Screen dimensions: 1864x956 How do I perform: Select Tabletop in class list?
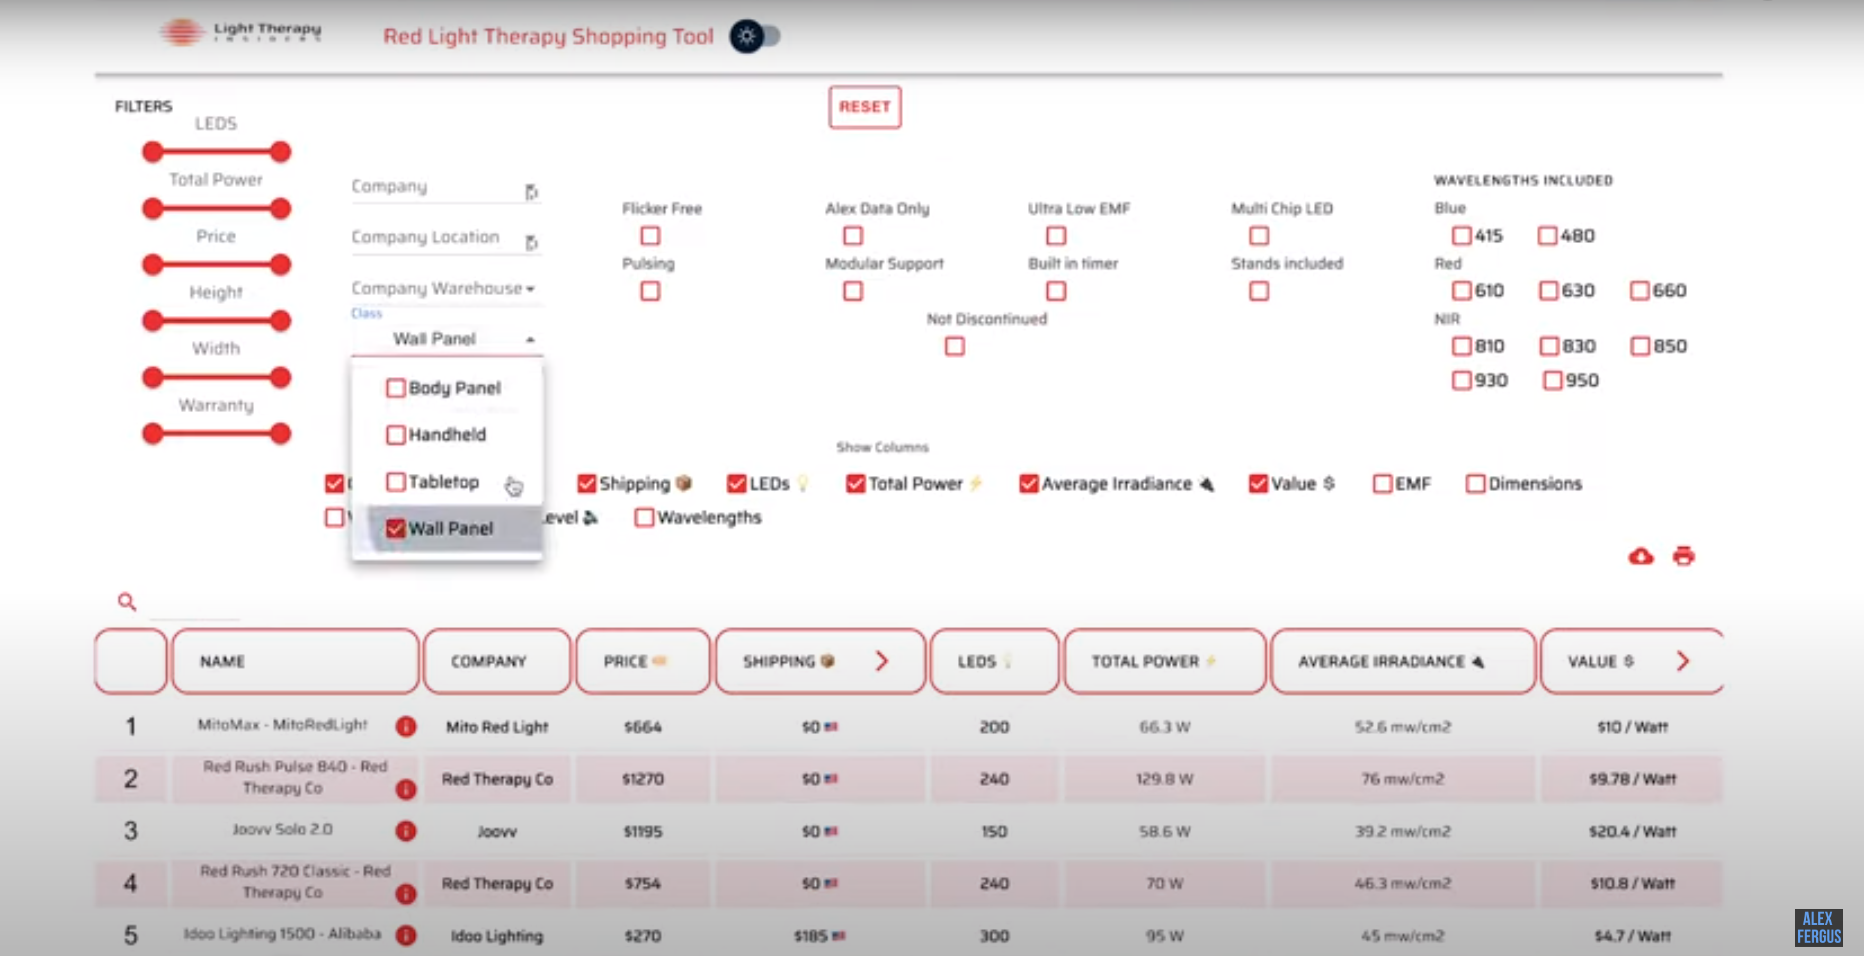[396, 482]
